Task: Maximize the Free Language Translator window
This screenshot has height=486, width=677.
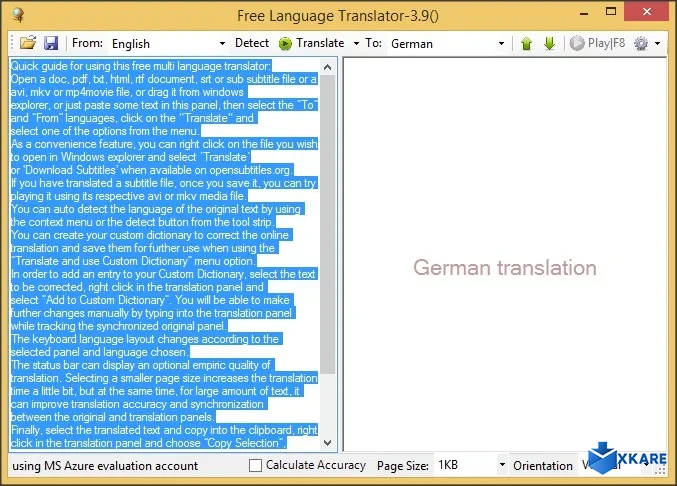Action: click(x=611, y=12)
